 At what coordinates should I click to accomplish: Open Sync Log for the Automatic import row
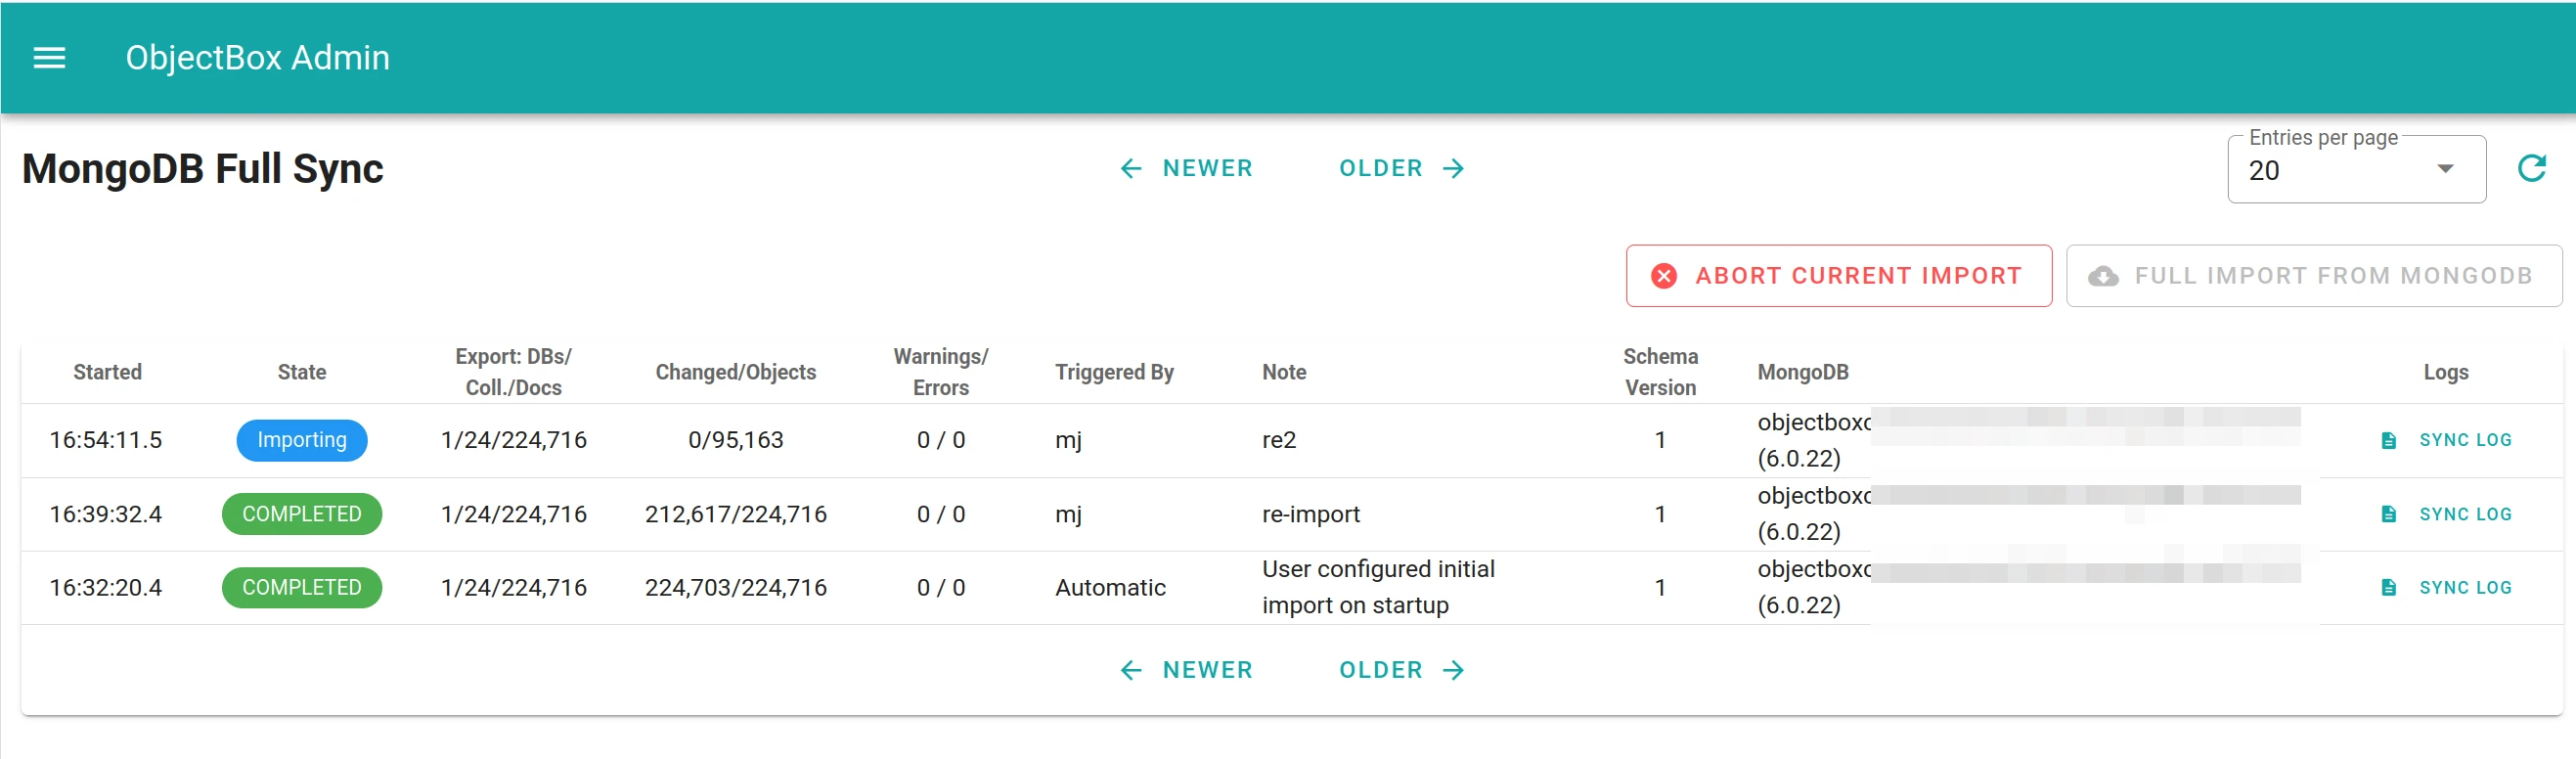click(x=2446, y=588)
